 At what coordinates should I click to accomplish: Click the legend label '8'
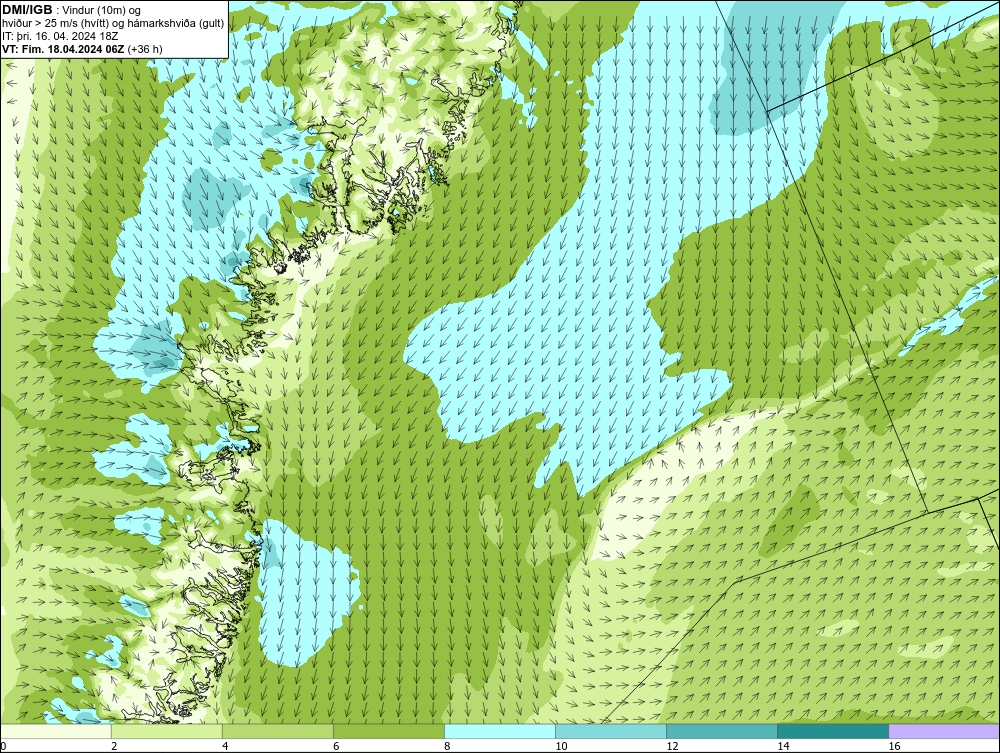[448, 746]
